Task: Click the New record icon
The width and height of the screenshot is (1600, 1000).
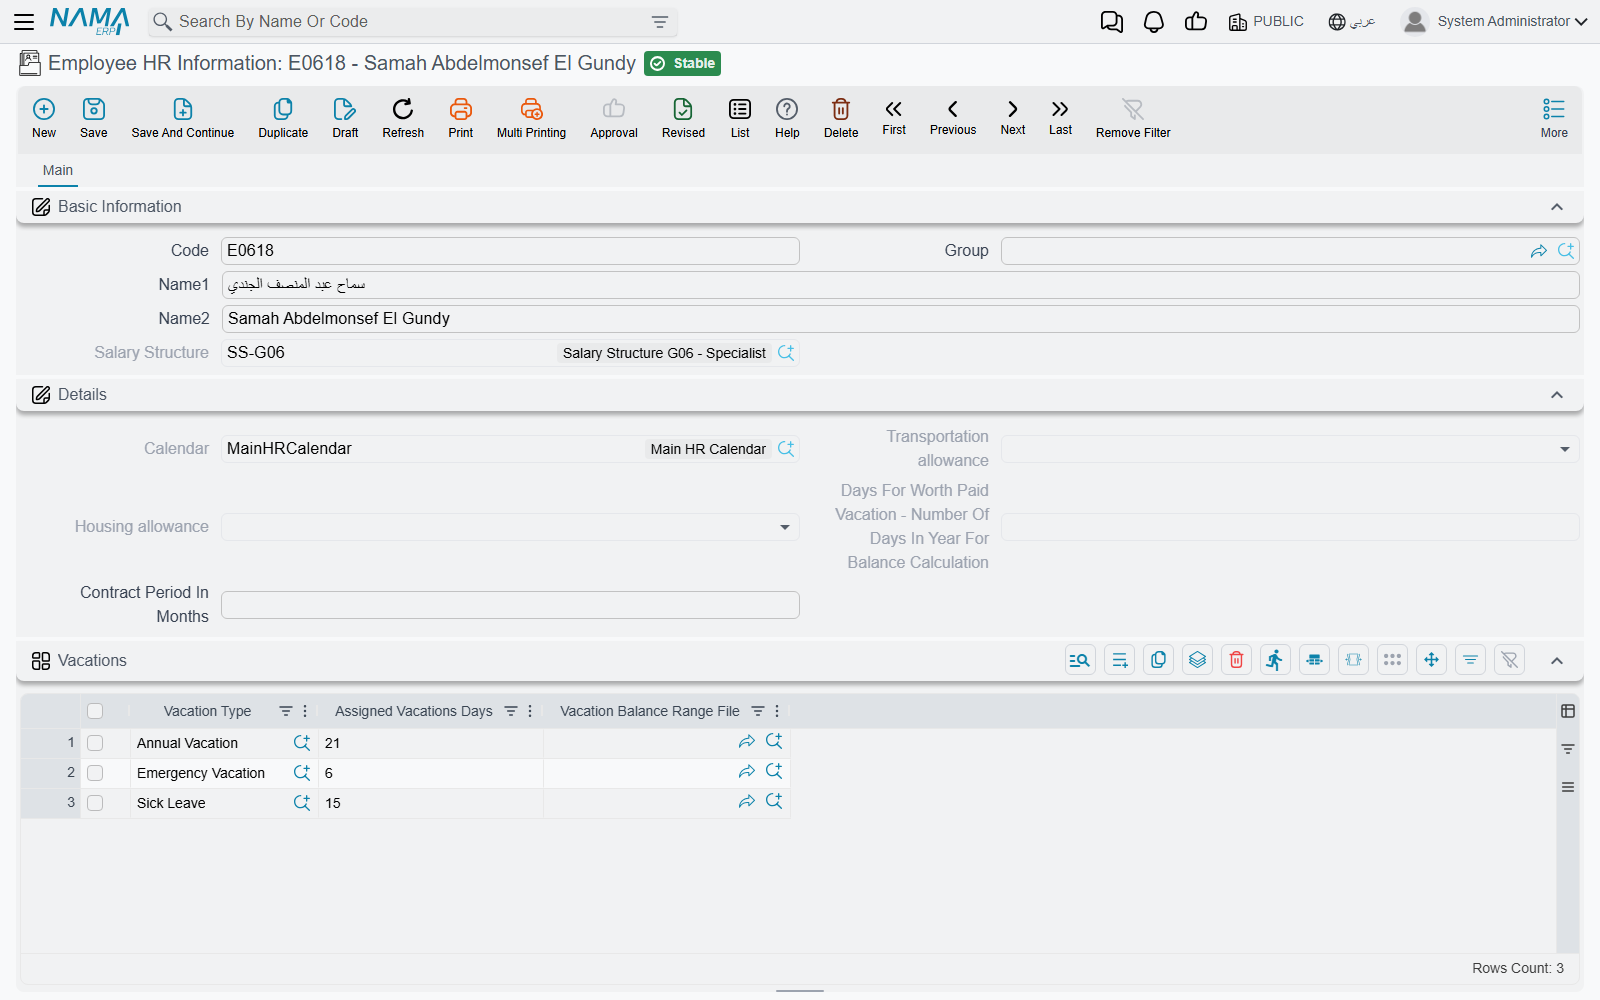Action: coord(44,118)
